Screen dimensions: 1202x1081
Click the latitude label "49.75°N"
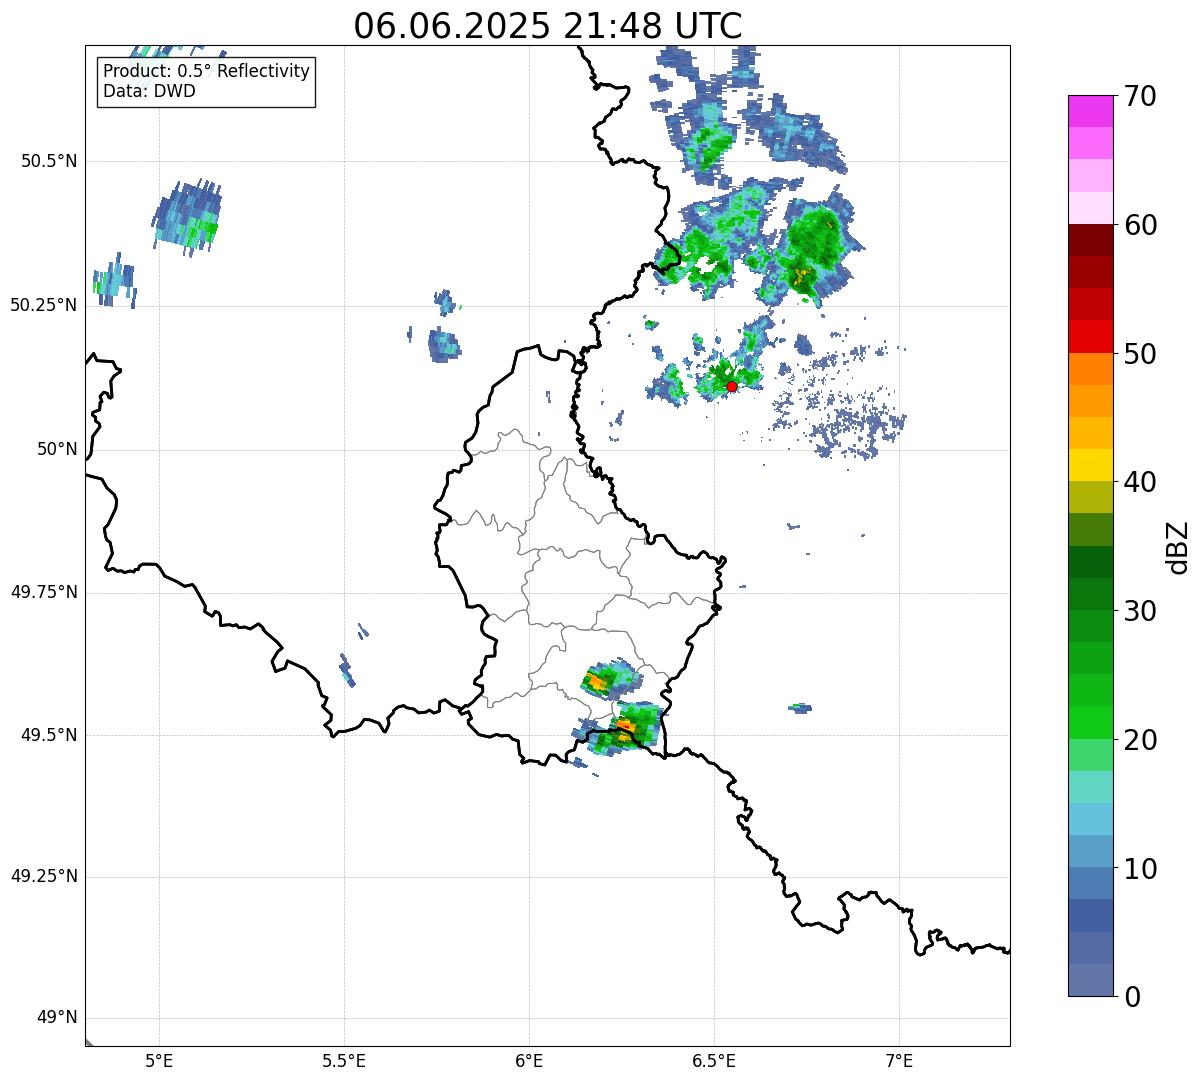(x=44, y=592)
